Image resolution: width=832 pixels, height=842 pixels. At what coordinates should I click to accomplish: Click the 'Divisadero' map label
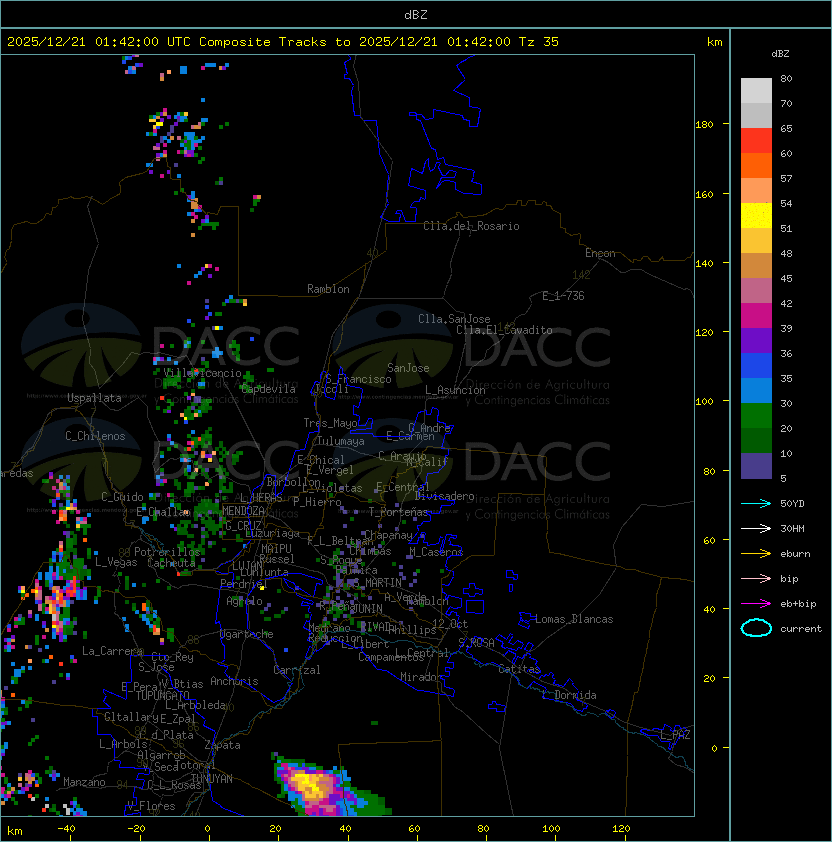pos(444,496)
